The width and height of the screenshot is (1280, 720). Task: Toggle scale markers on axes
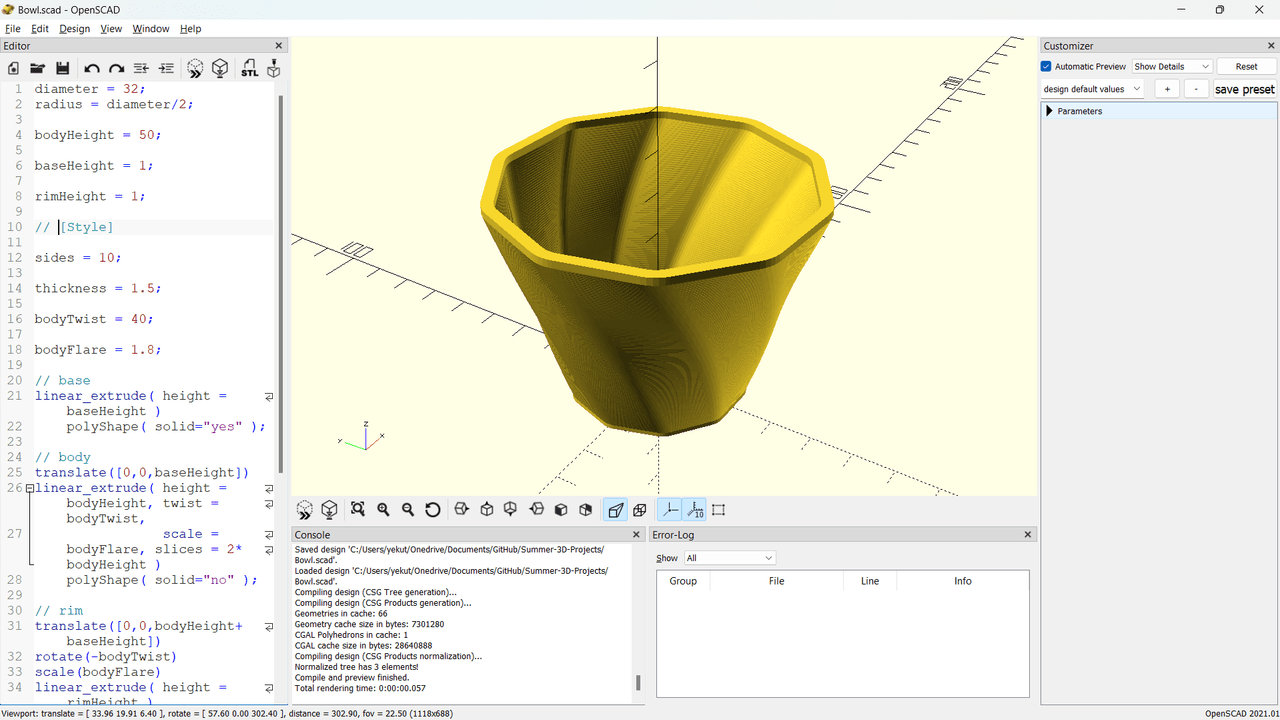[695, 510]
